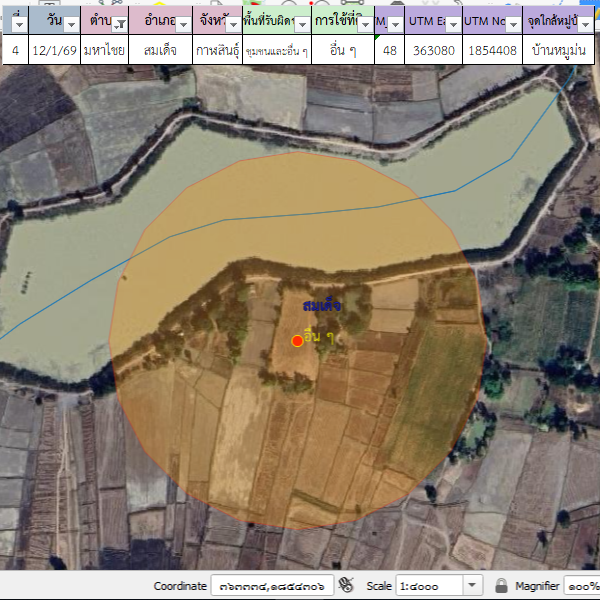Open filter for UTM North column
The height and width of the screenshot is (600, 600).
(x=512, y=24)
